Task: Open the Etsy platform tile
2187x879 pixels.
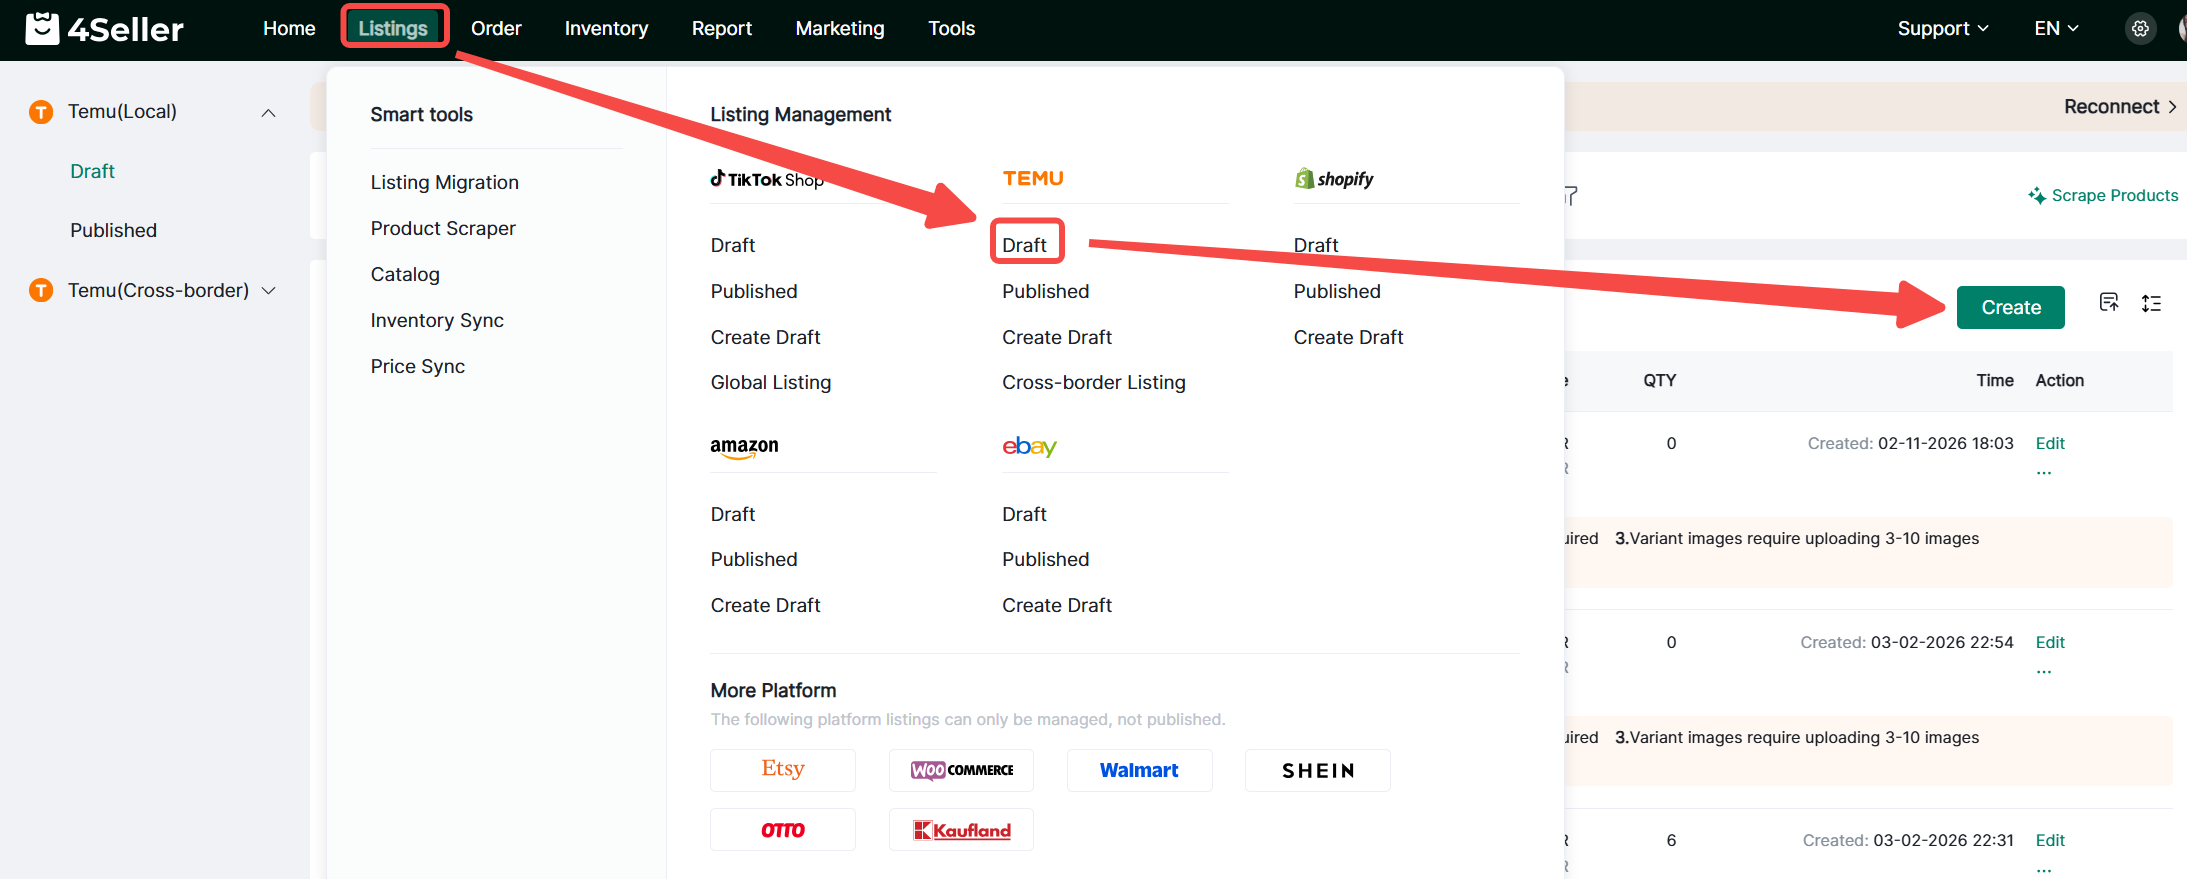Action: click(782, 770)
